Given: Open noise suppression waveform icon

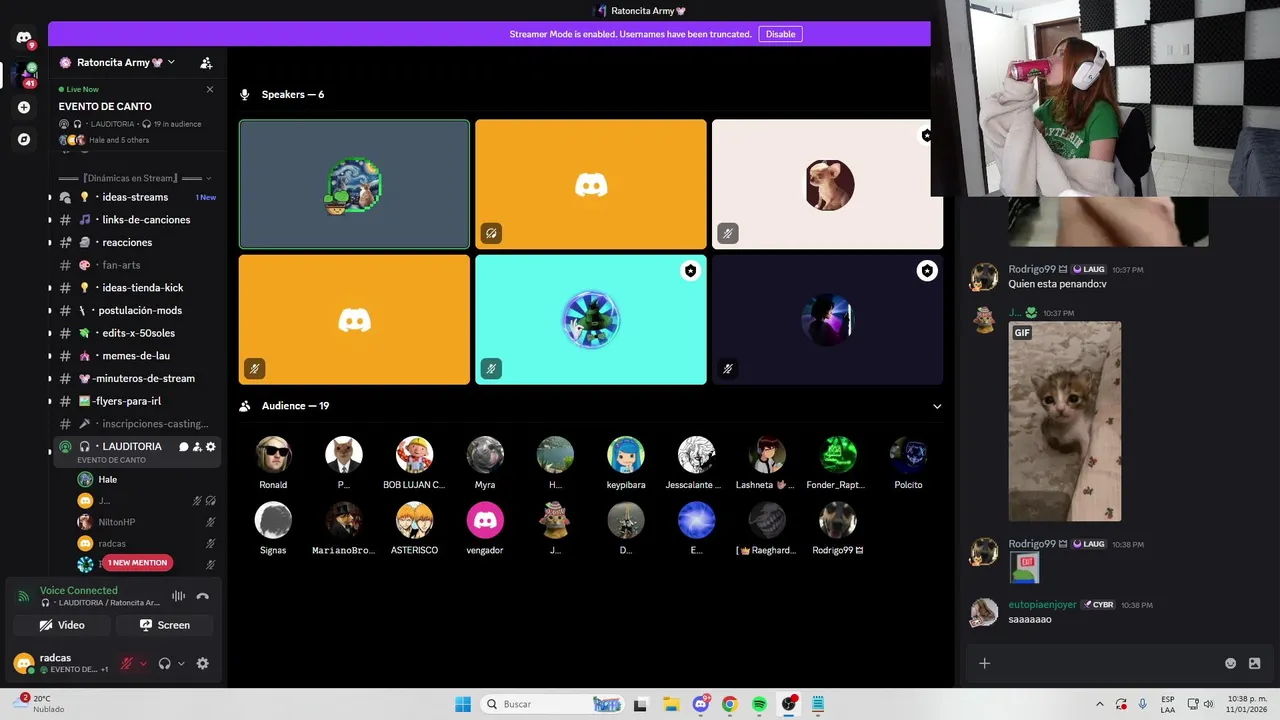Looking at the screenshot, I should click(178, 596).
